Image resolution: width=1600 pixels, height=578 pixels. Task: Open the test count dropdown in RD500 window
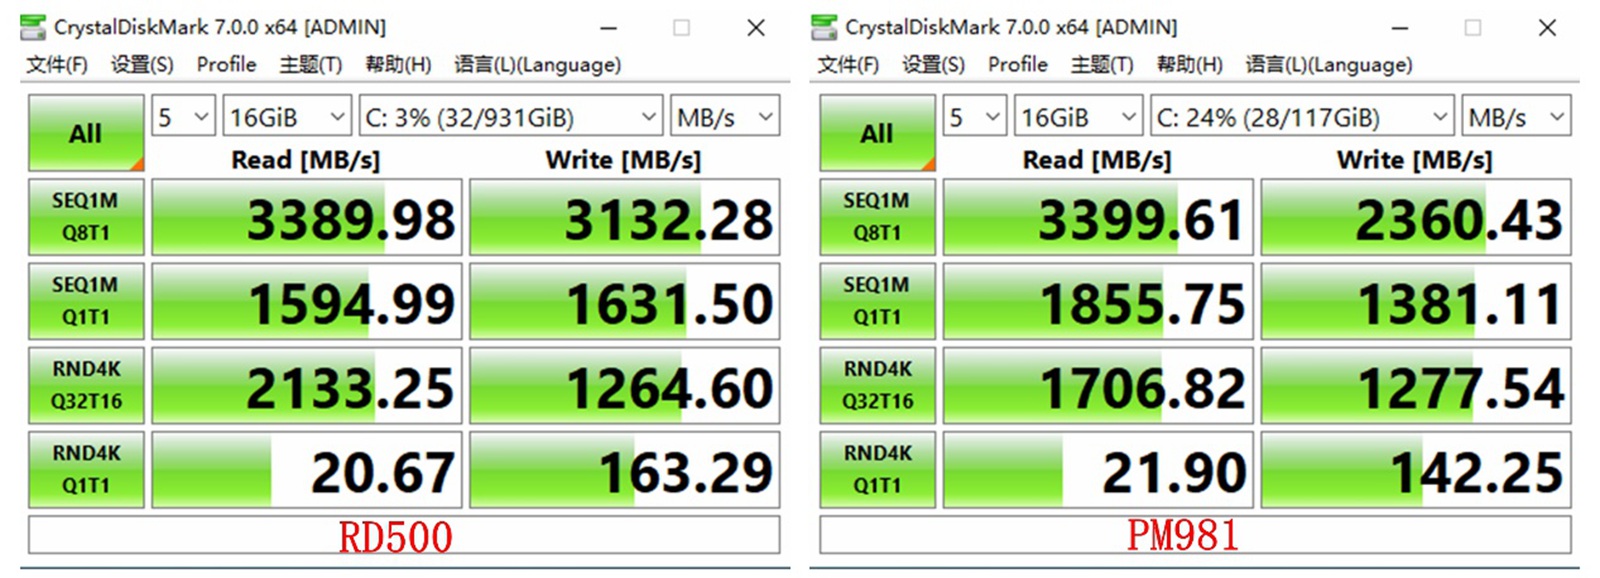tap(183, 117)
